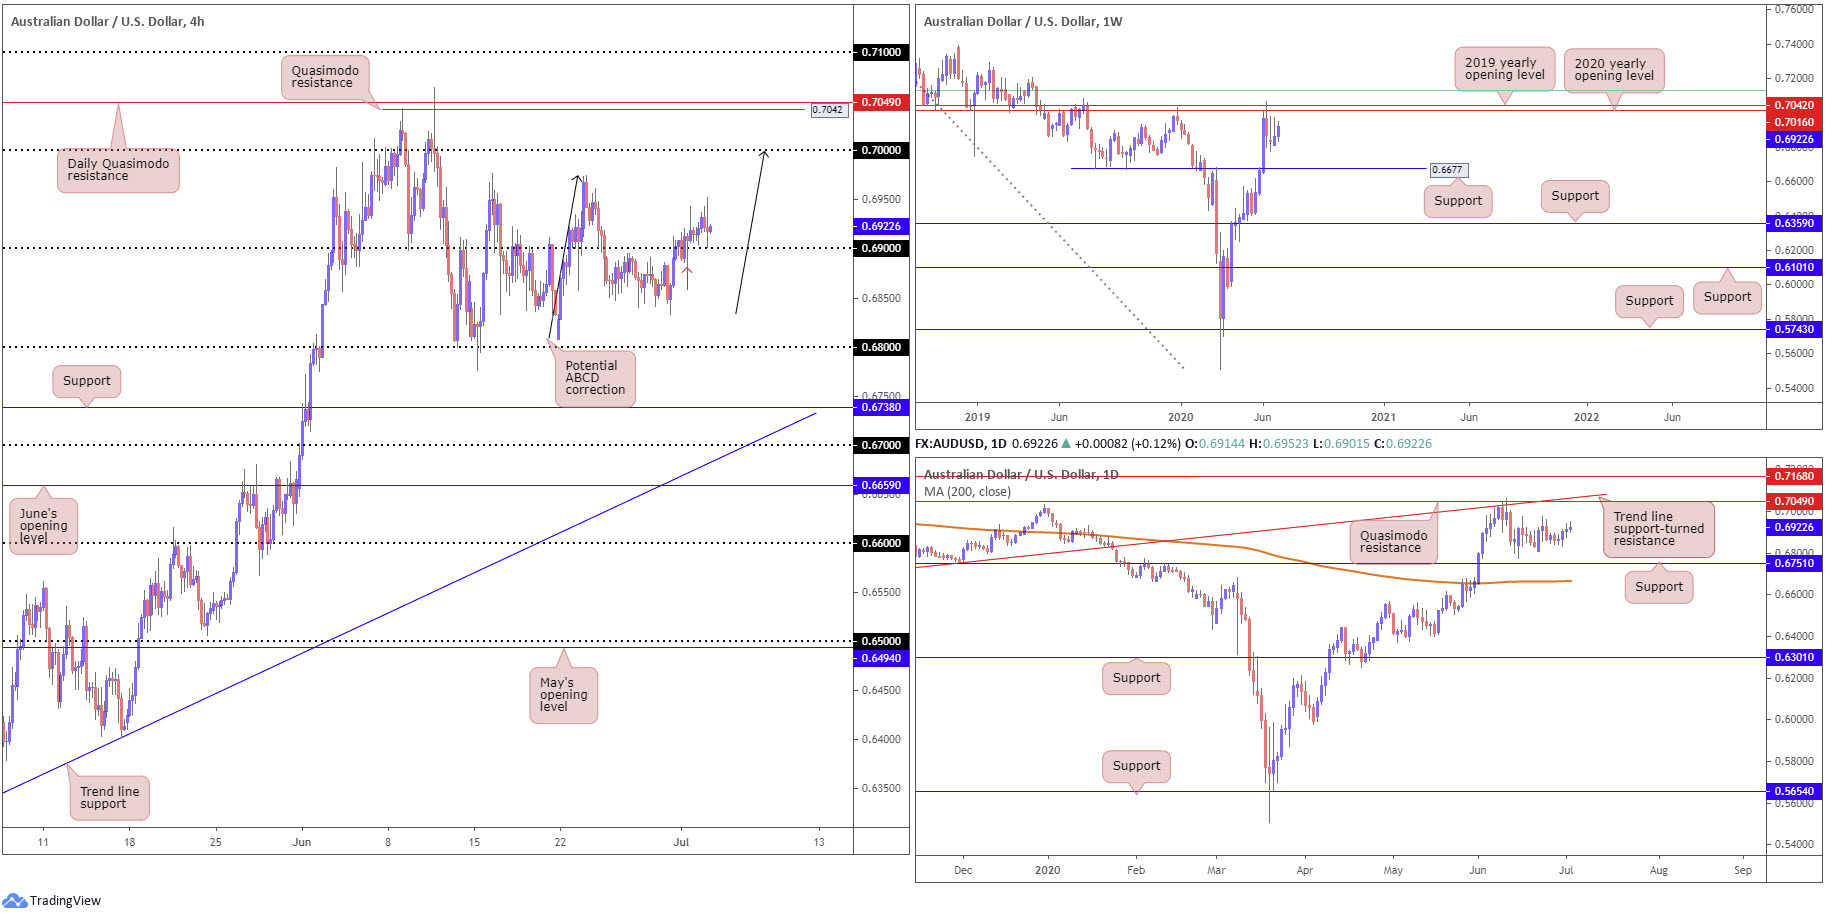
Task: Click the red 0.70160 label on weekly chart
Action: (x=1794, y=122)
